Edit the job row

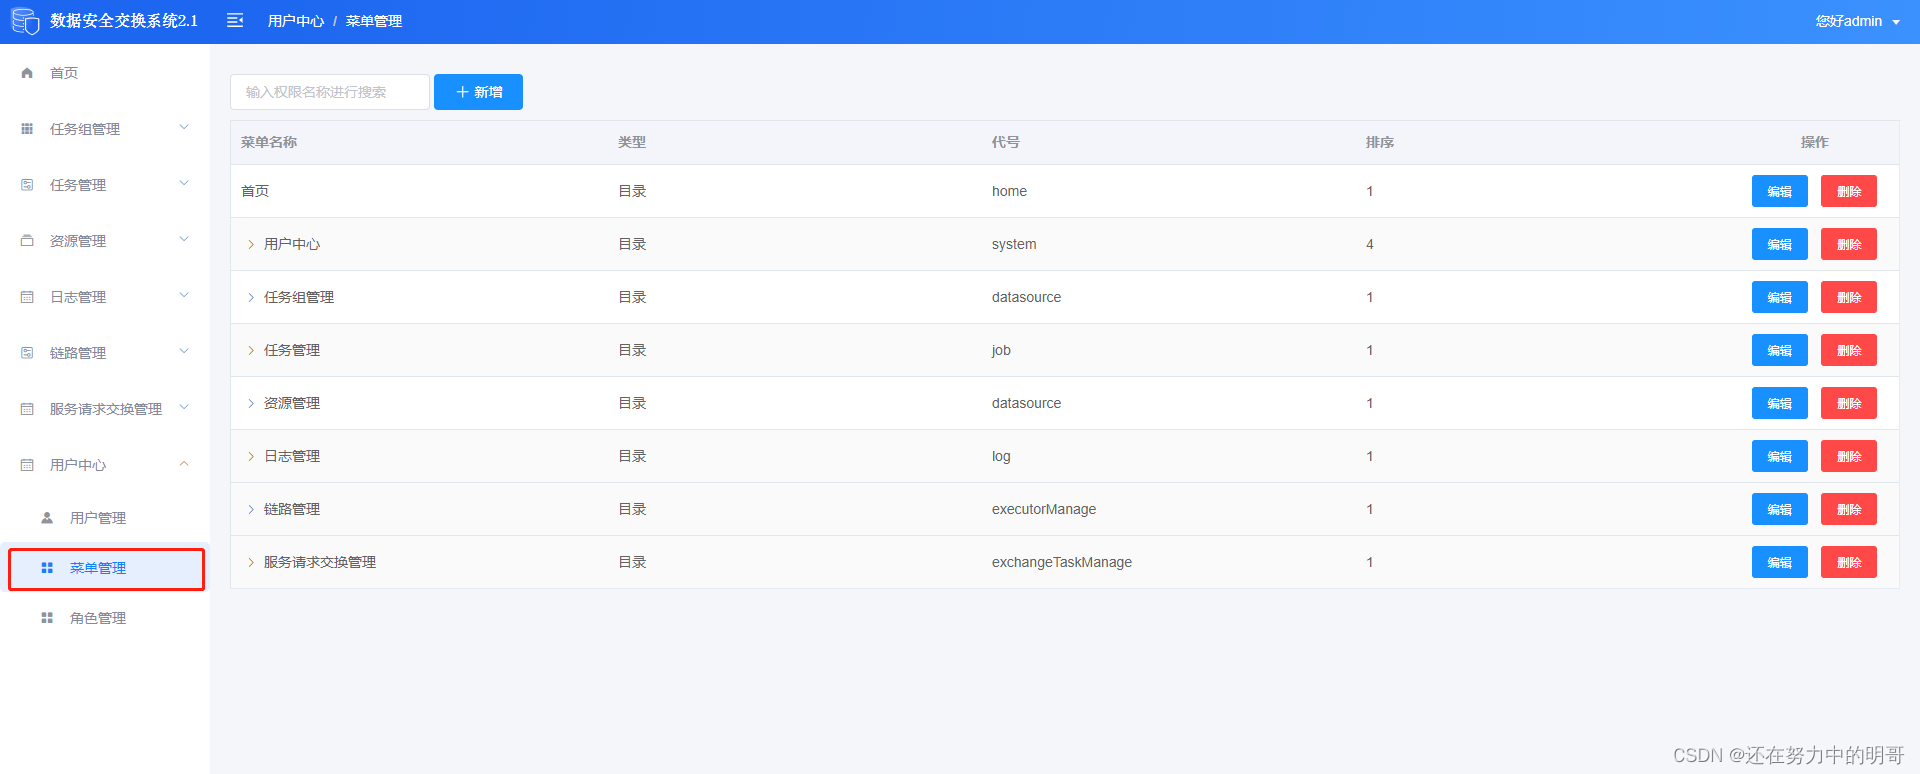(x=1779, y=350)
